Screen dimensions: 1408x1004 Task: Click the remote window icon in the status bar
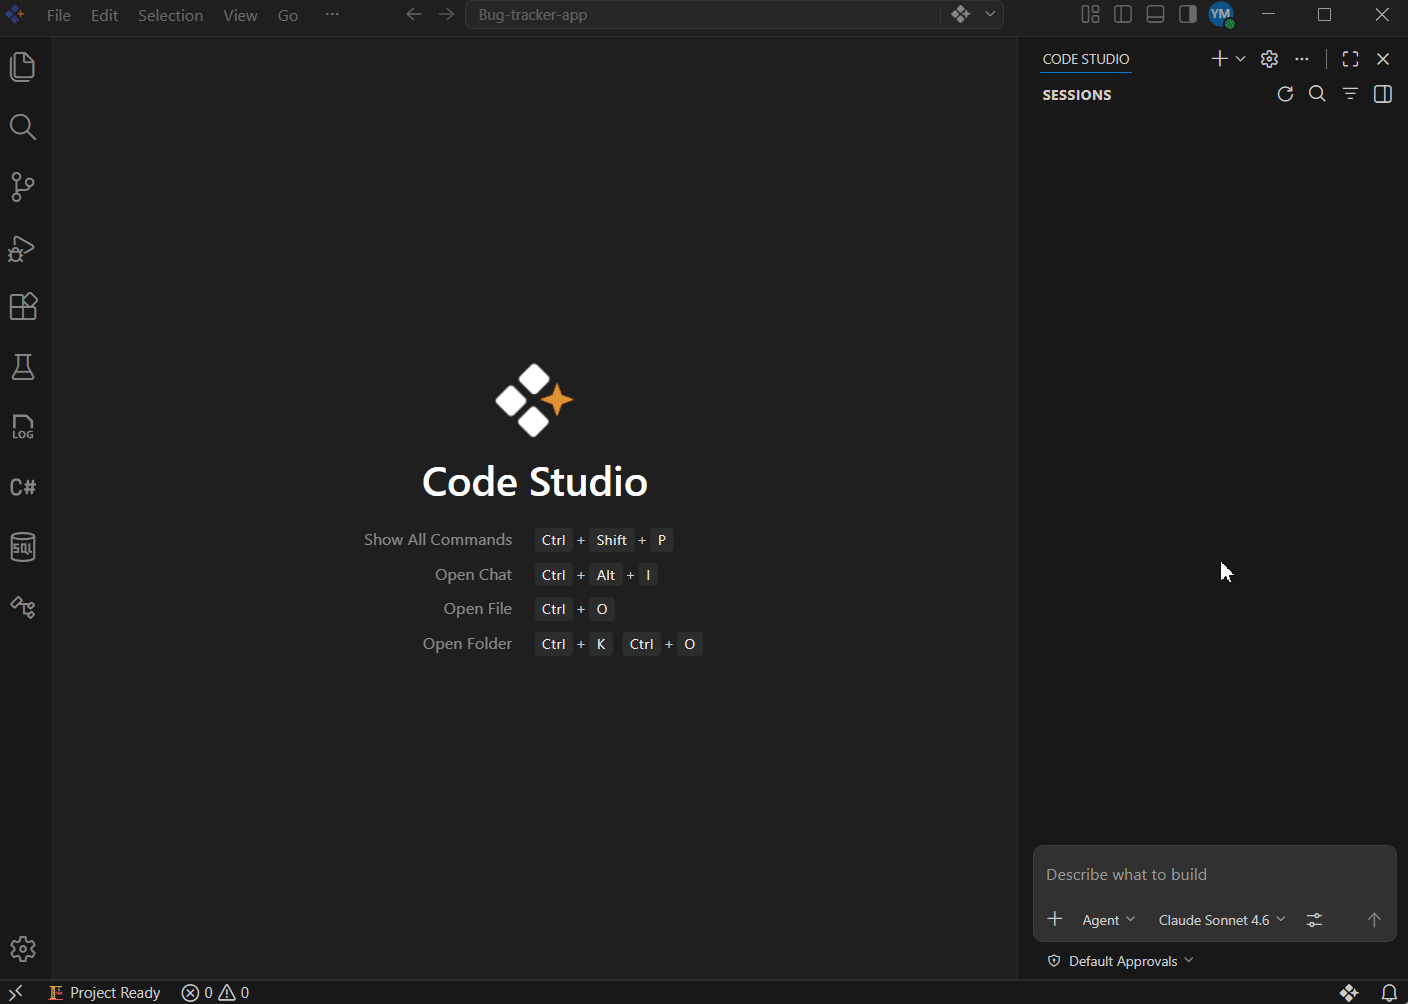coord(16,992)
